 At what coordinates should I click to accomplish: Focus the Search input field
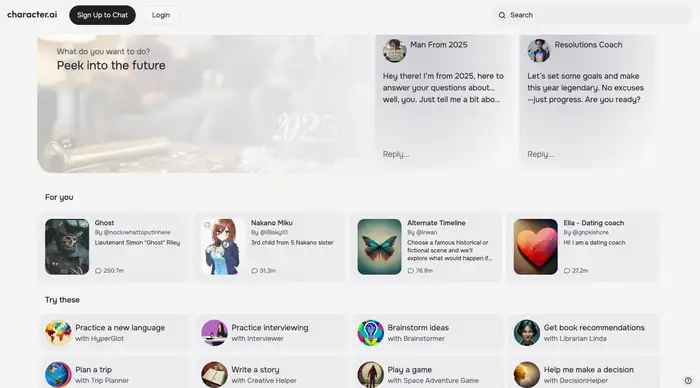tap(592, 15)
